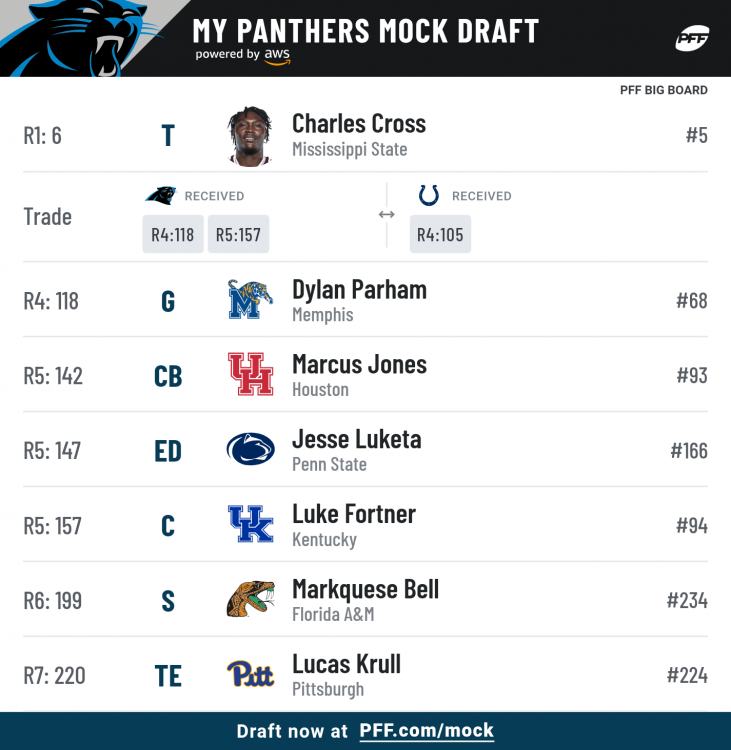Screen dimensions: 731x750
Task: Click Lucas Krull's #224 big board rank
Action: 687,676
